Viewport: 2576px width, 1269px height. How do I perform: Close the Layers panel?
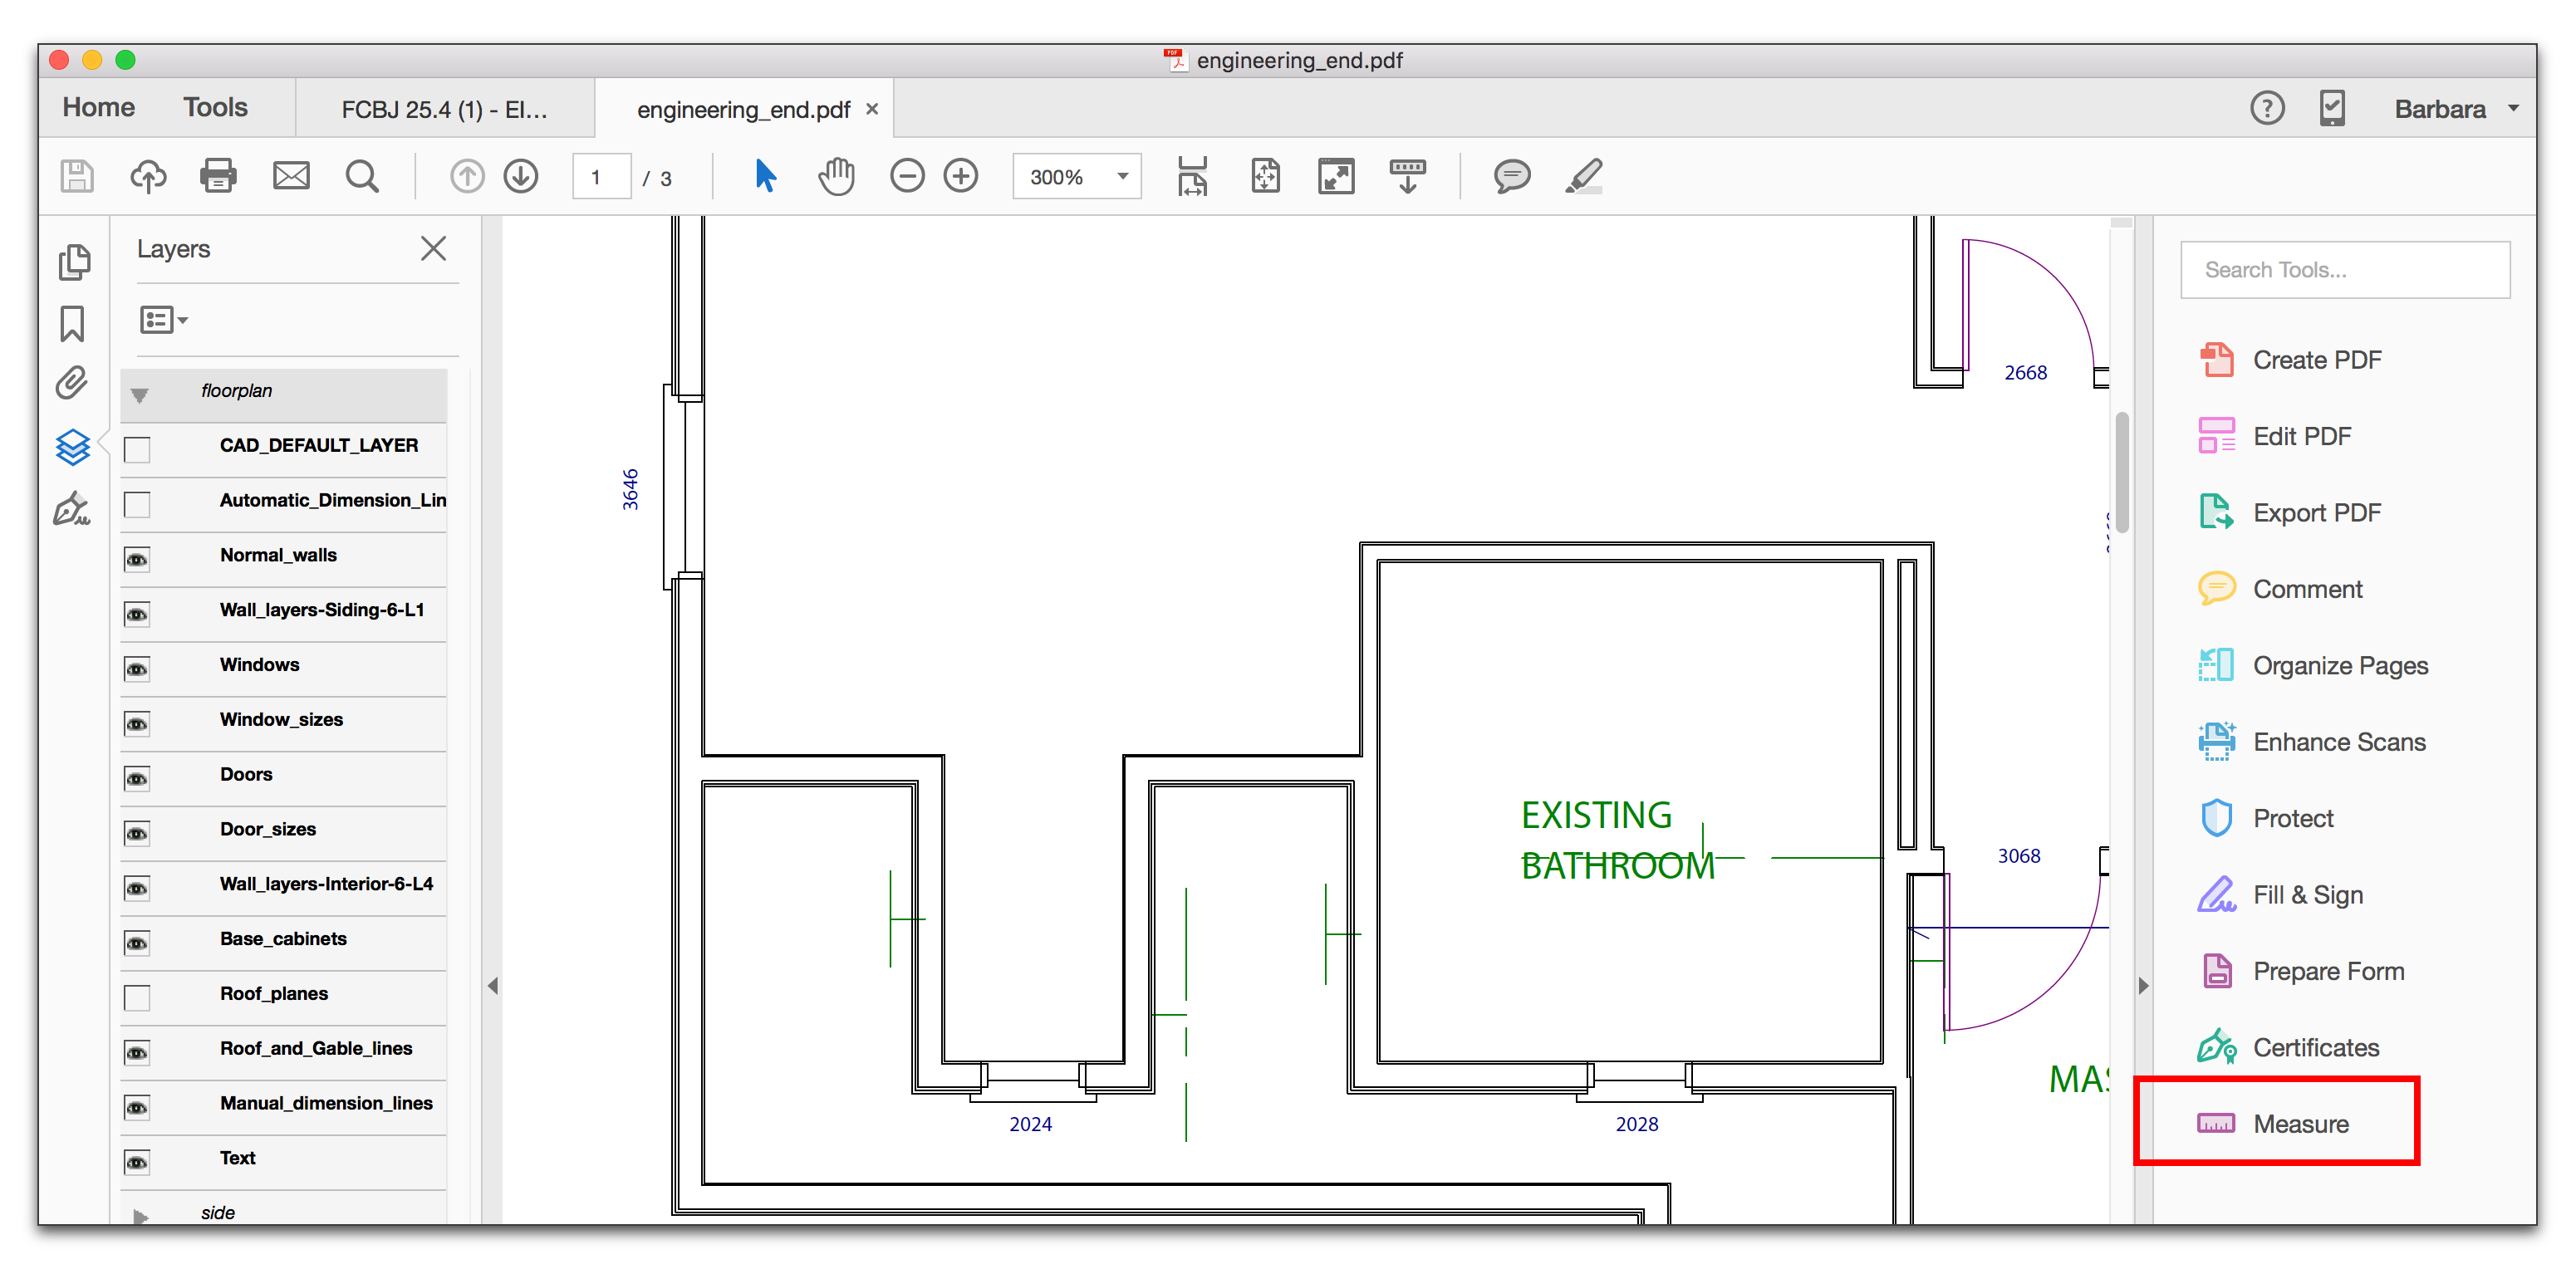(x=433, y=248)
